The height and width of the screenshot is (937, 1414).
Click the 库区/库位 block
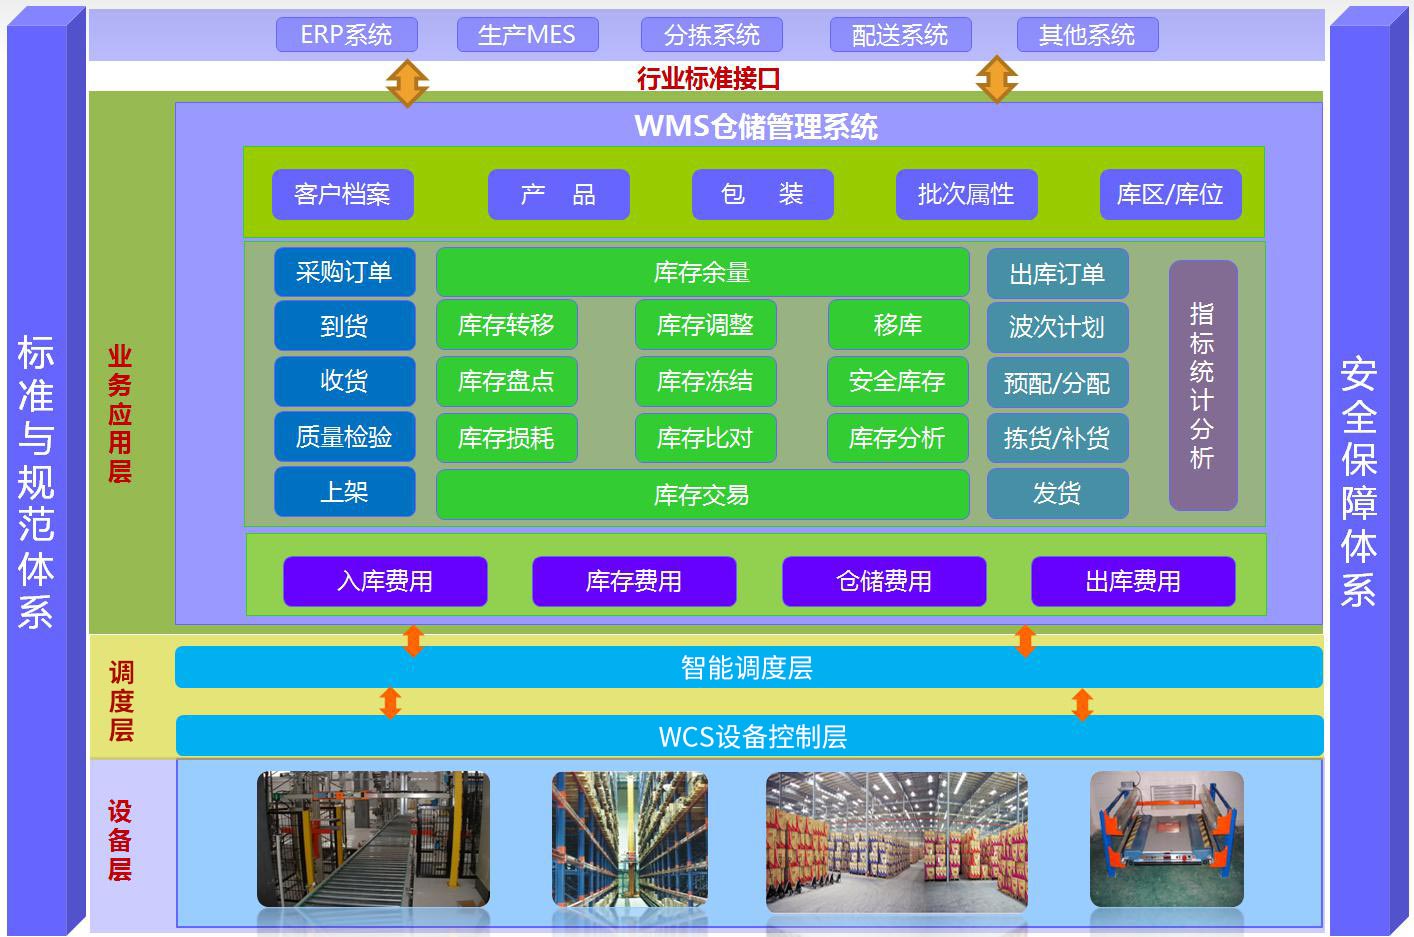coord(1170,194)
